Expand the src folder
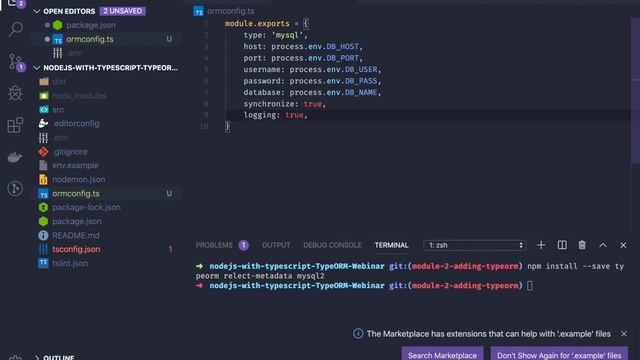Image resolution: width=640 pixels, height=360 pixels. [58, 109]
